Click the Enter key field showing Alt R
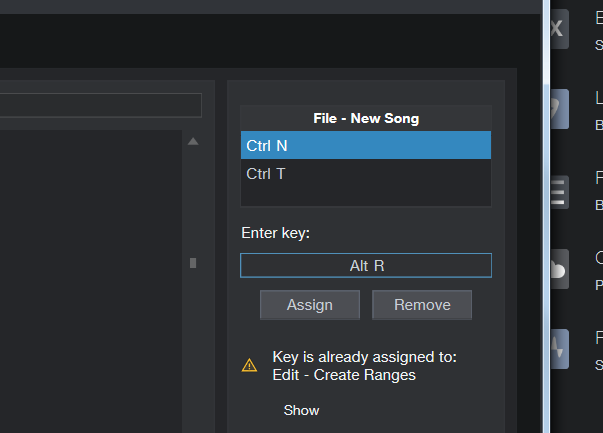The width and height of the screenshot is (603, 433). (x=366, y=265)
